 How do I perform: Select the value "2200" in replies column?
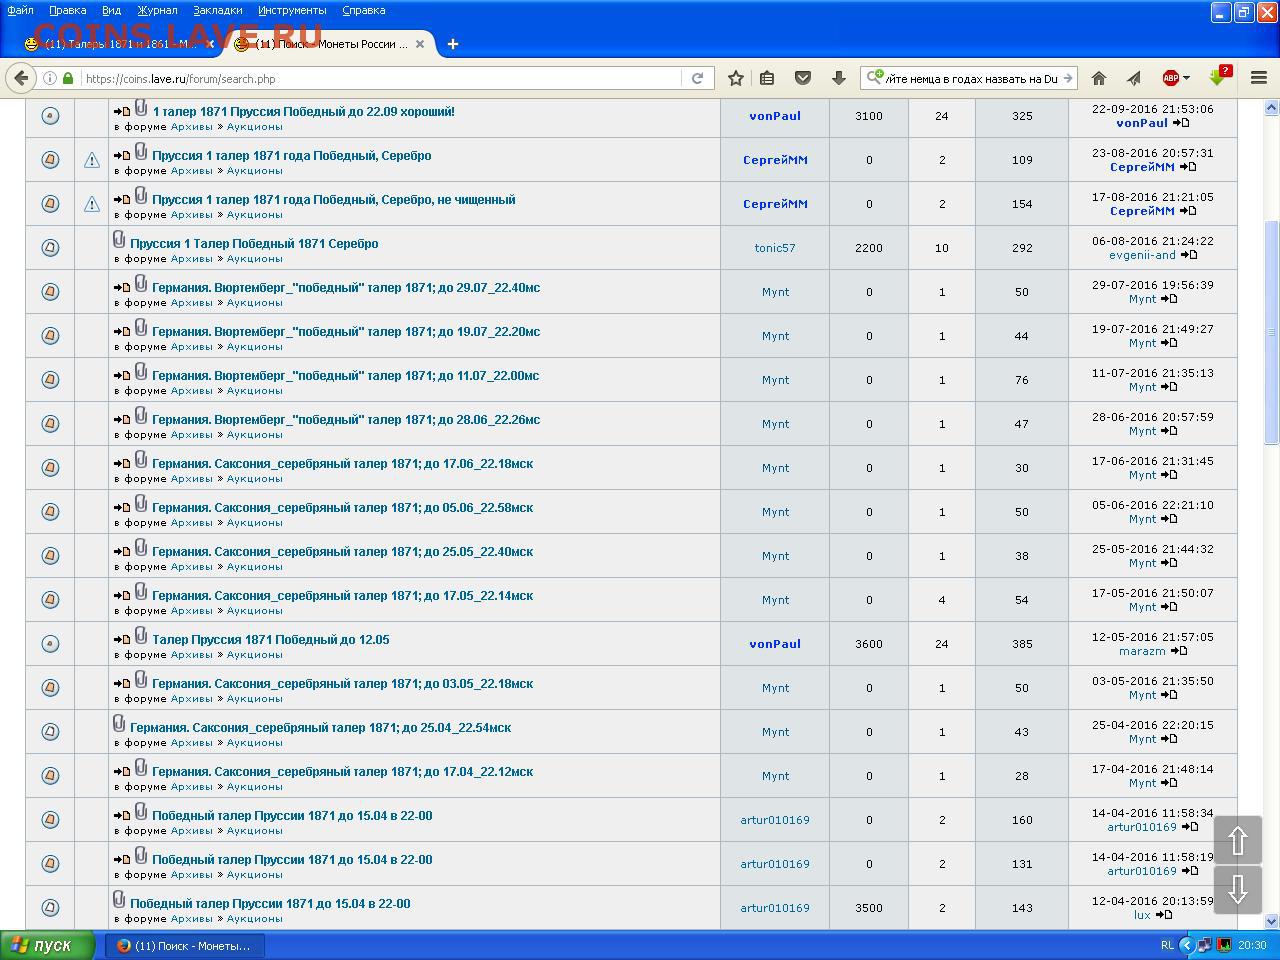(868, 247)
